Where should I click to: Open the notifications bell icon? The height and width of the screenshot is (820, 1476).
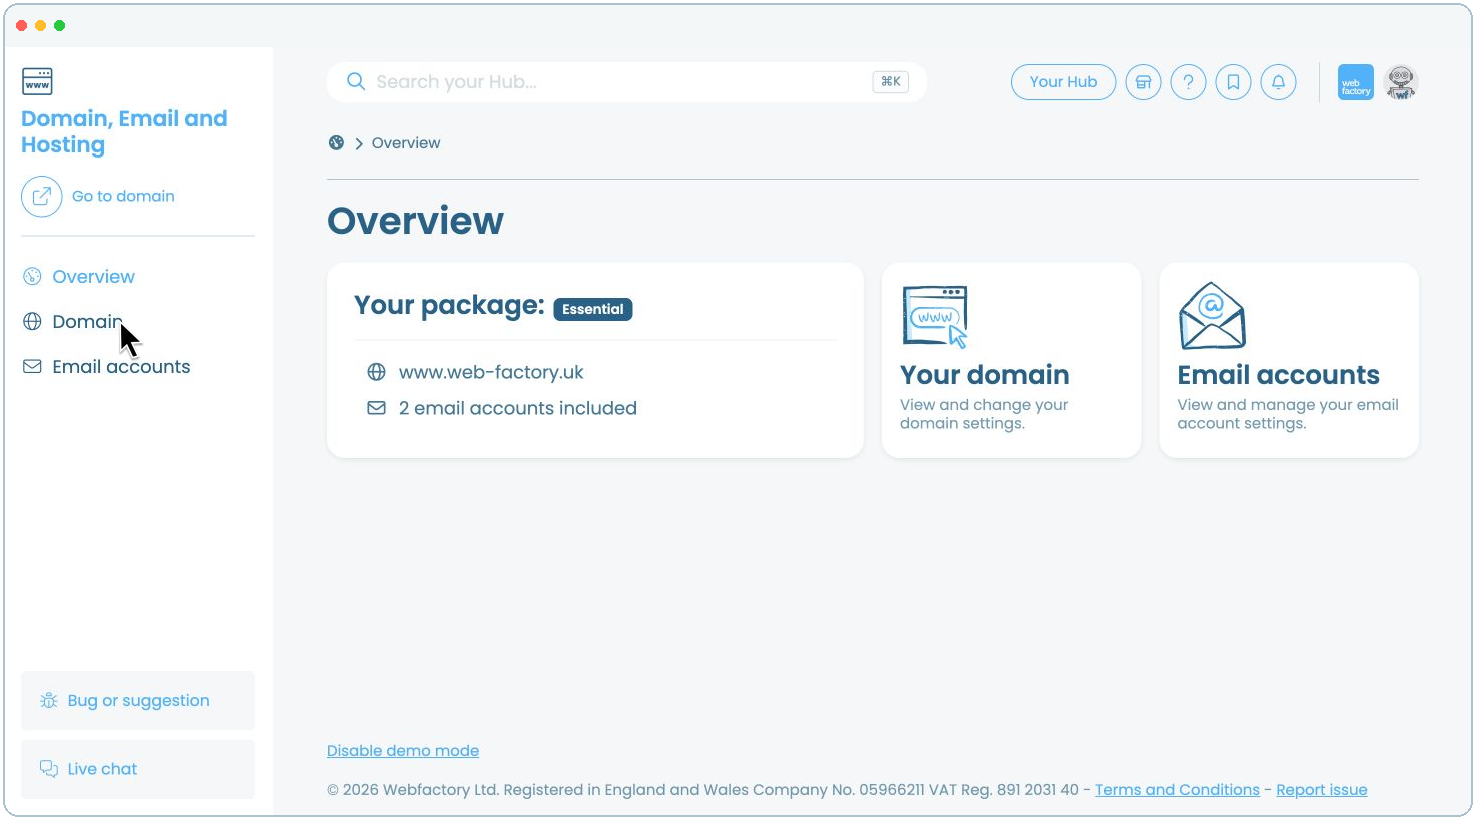[1278, 82]
